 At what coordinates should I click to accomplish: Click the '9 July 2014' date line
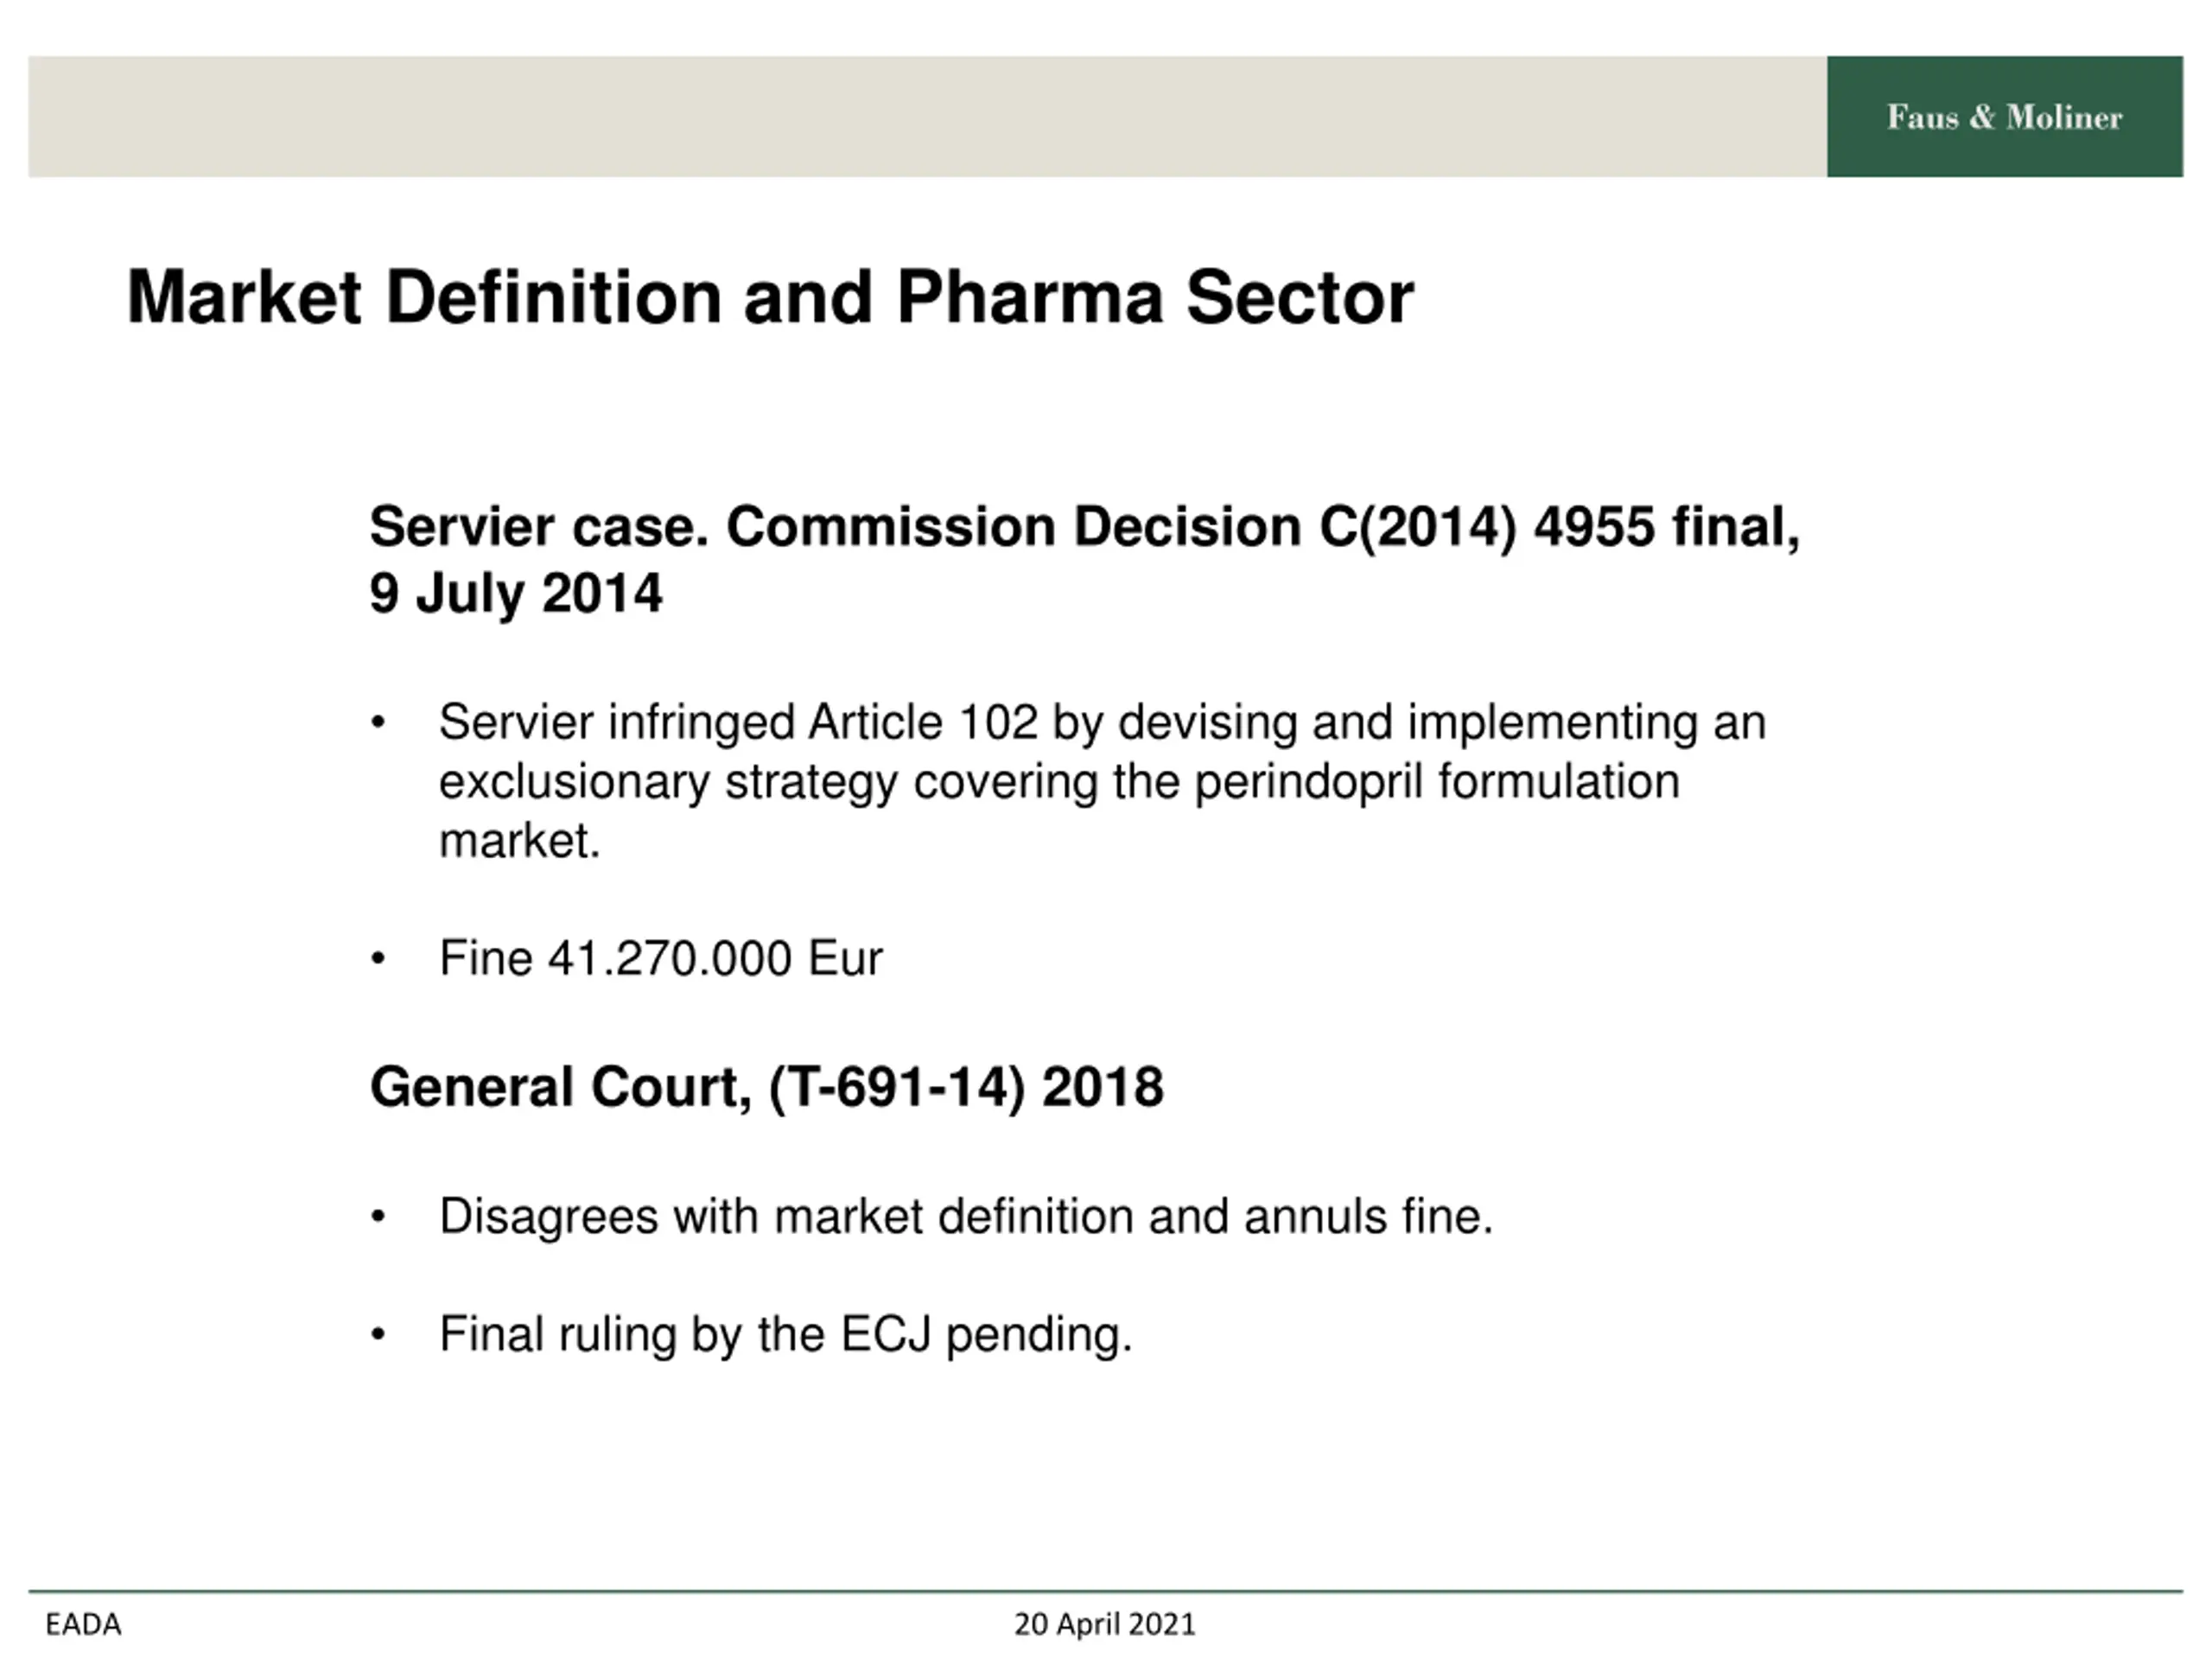point(516,593)
